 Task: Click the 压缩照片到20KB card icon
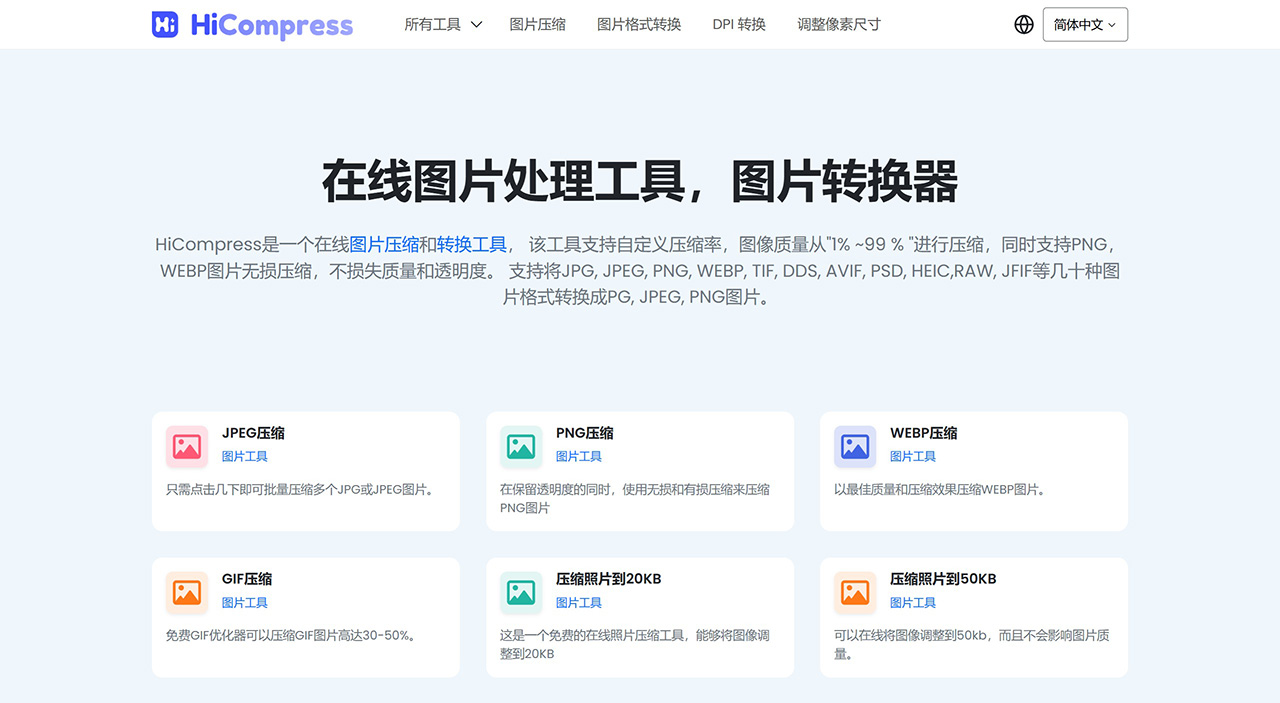pyautogui.click(x=520, y=592)
